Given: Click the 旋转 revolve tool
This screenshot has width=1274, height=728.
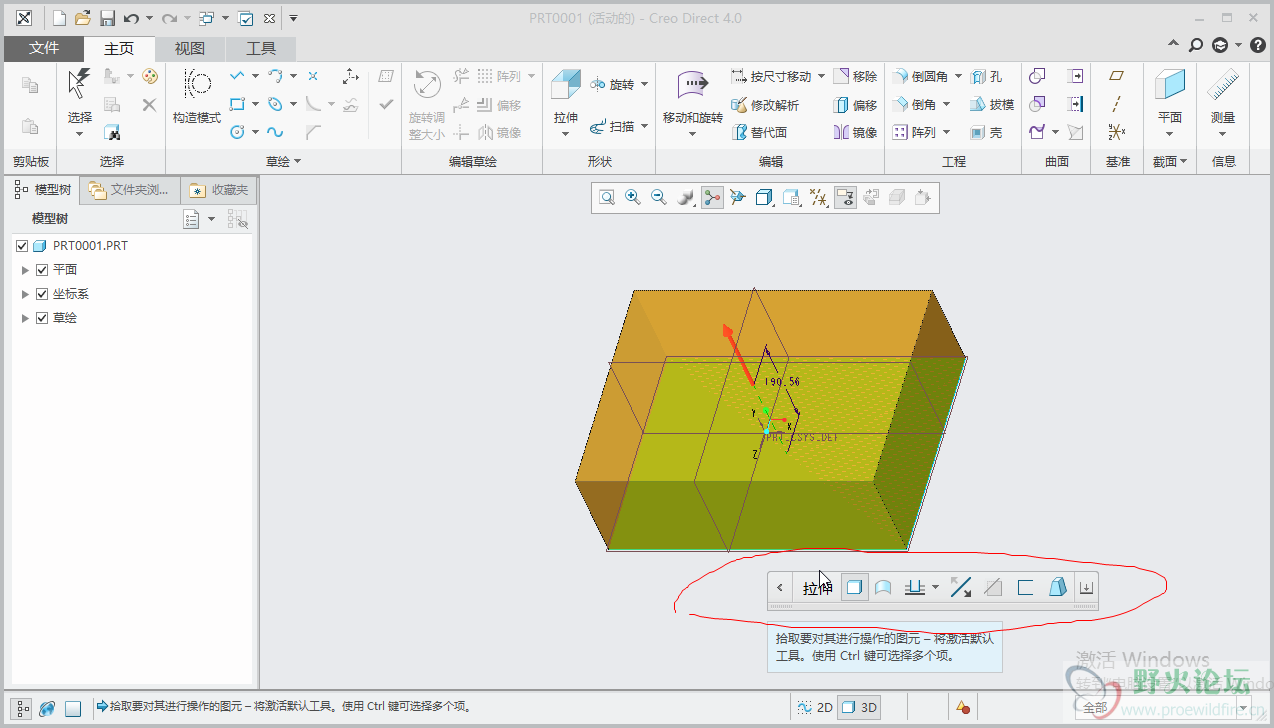Looking at the screenshot, I should [618, 84].
